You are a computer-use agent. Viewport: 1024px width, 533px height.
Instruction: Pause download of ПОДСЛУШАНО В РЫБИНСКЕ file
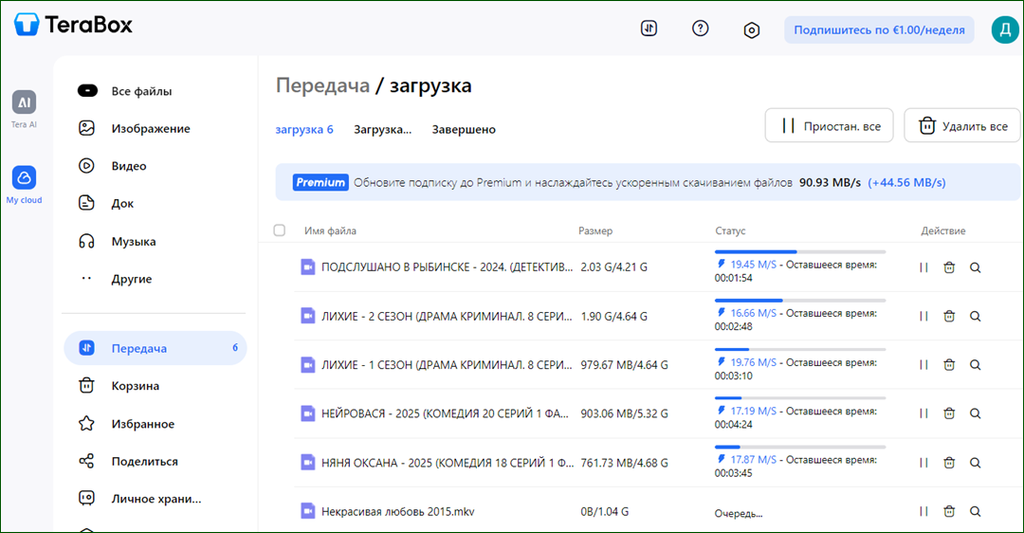click(x=923, y=267)
